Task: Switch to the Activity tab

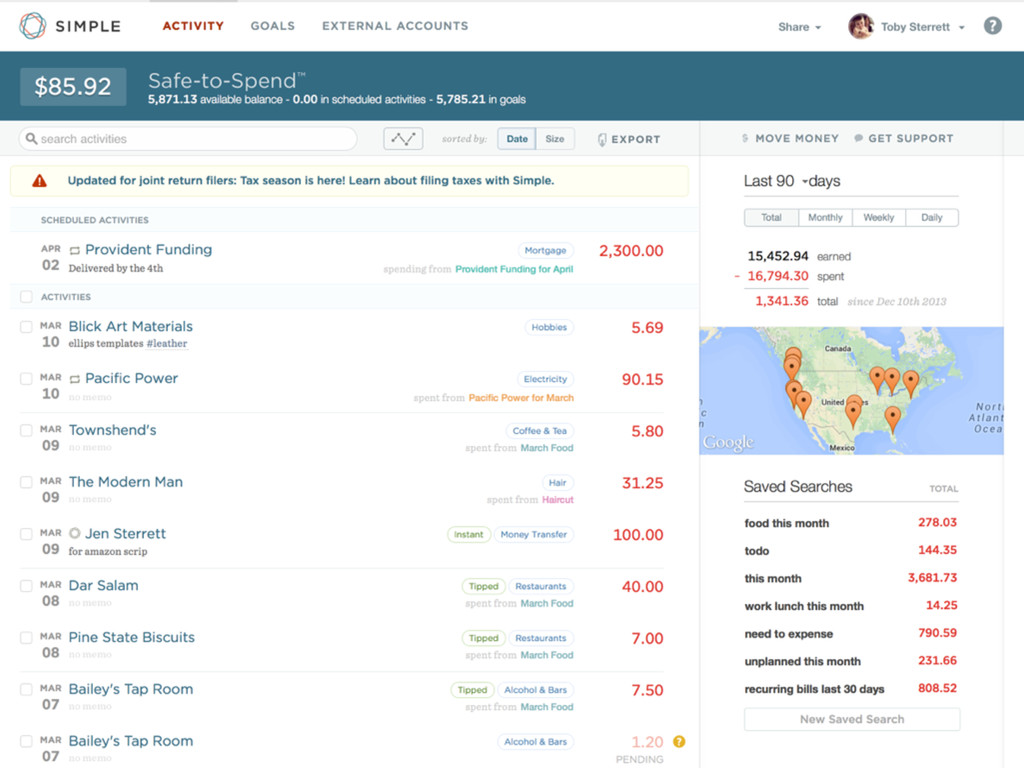Action: pos(193,26)
